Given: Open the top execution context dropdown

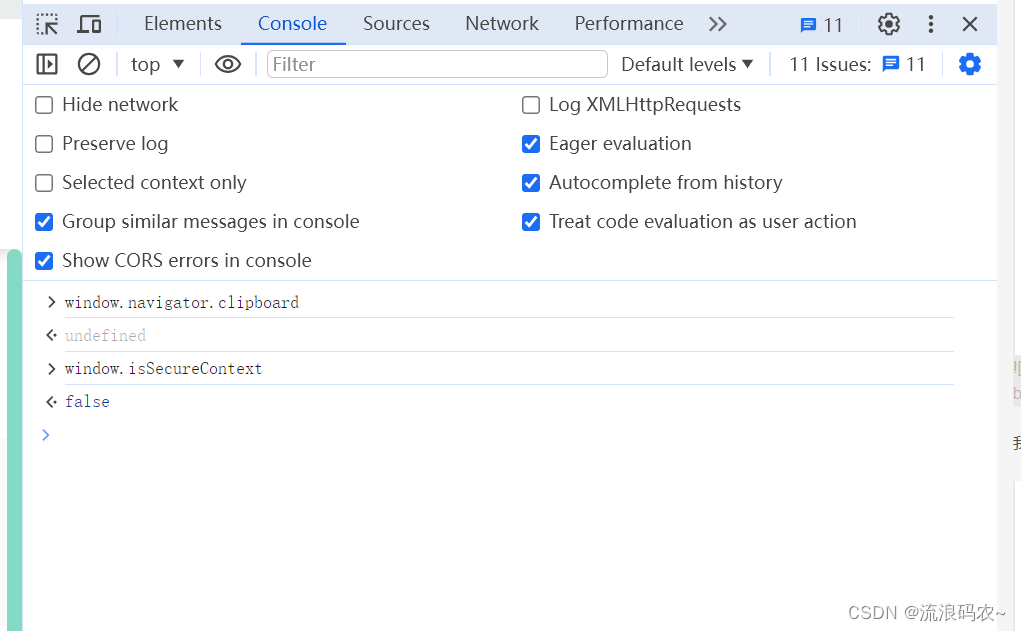Looking at the screenshot, I should tap(156, 63).
